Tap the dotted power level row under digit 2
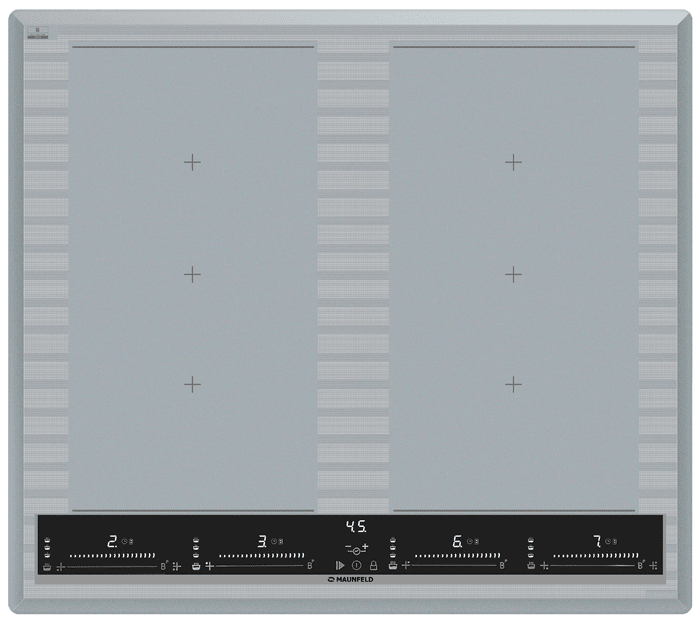Image resolution: width=700 pixels, height=622 pixels. click(112, 555)
